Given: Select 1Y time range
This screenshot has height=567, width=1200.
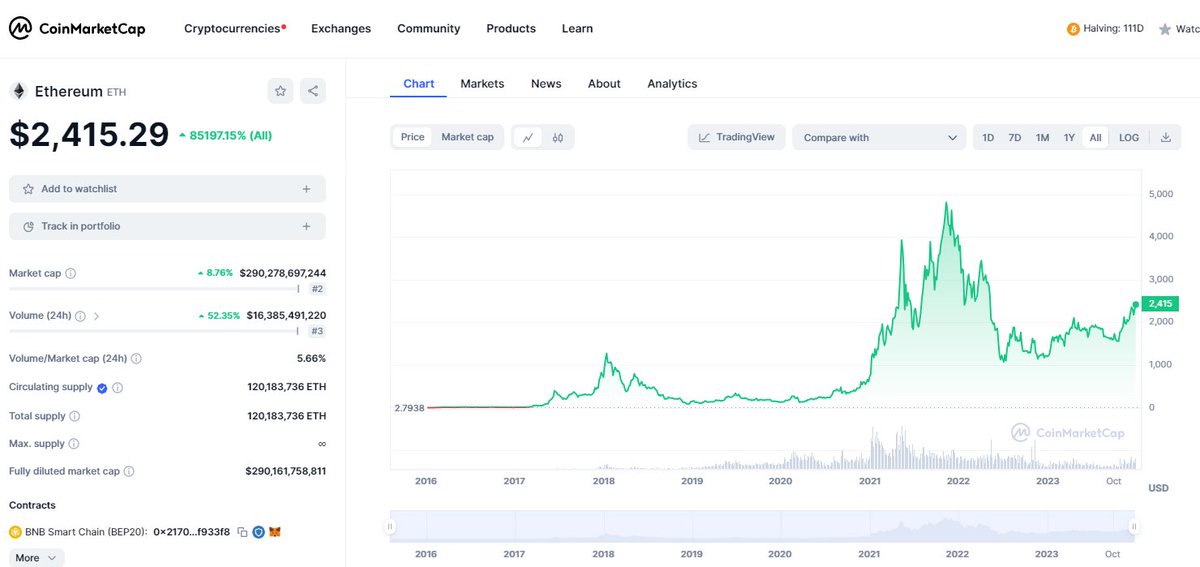Looking at the screenshot, I should (x=1069, y=137).
